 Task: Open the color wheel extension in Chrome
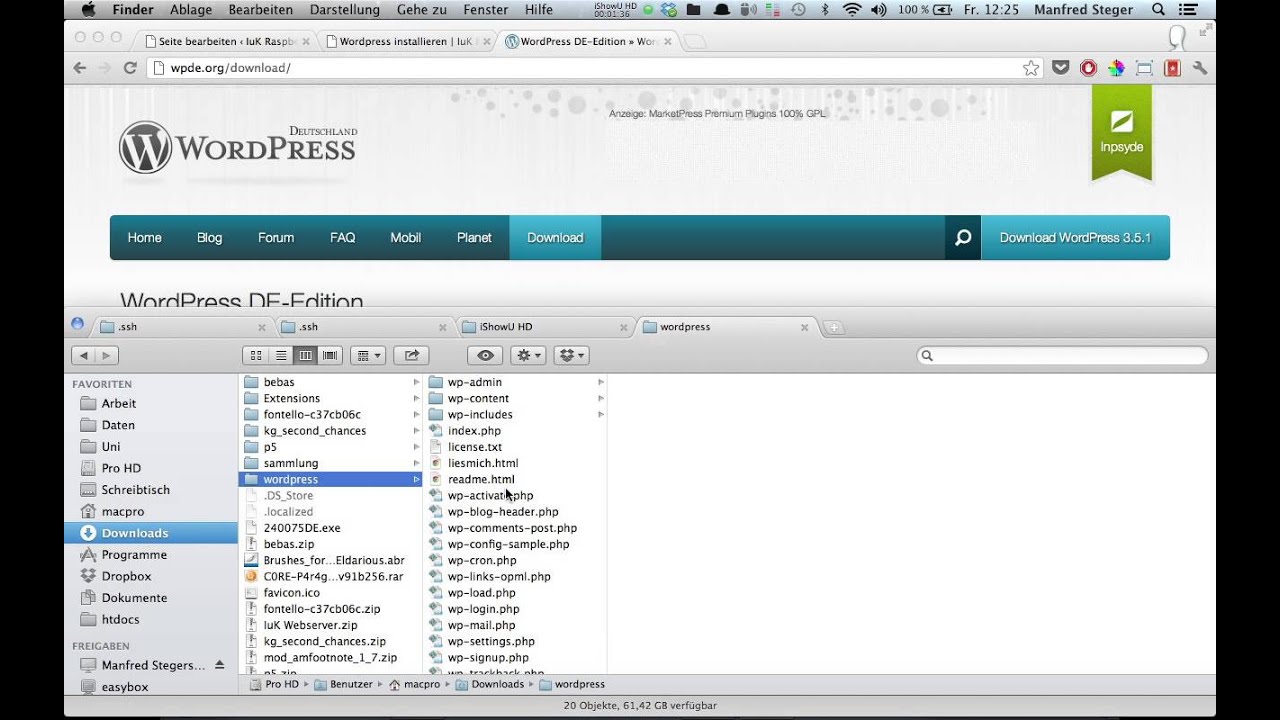click(x=1116, y=68)
